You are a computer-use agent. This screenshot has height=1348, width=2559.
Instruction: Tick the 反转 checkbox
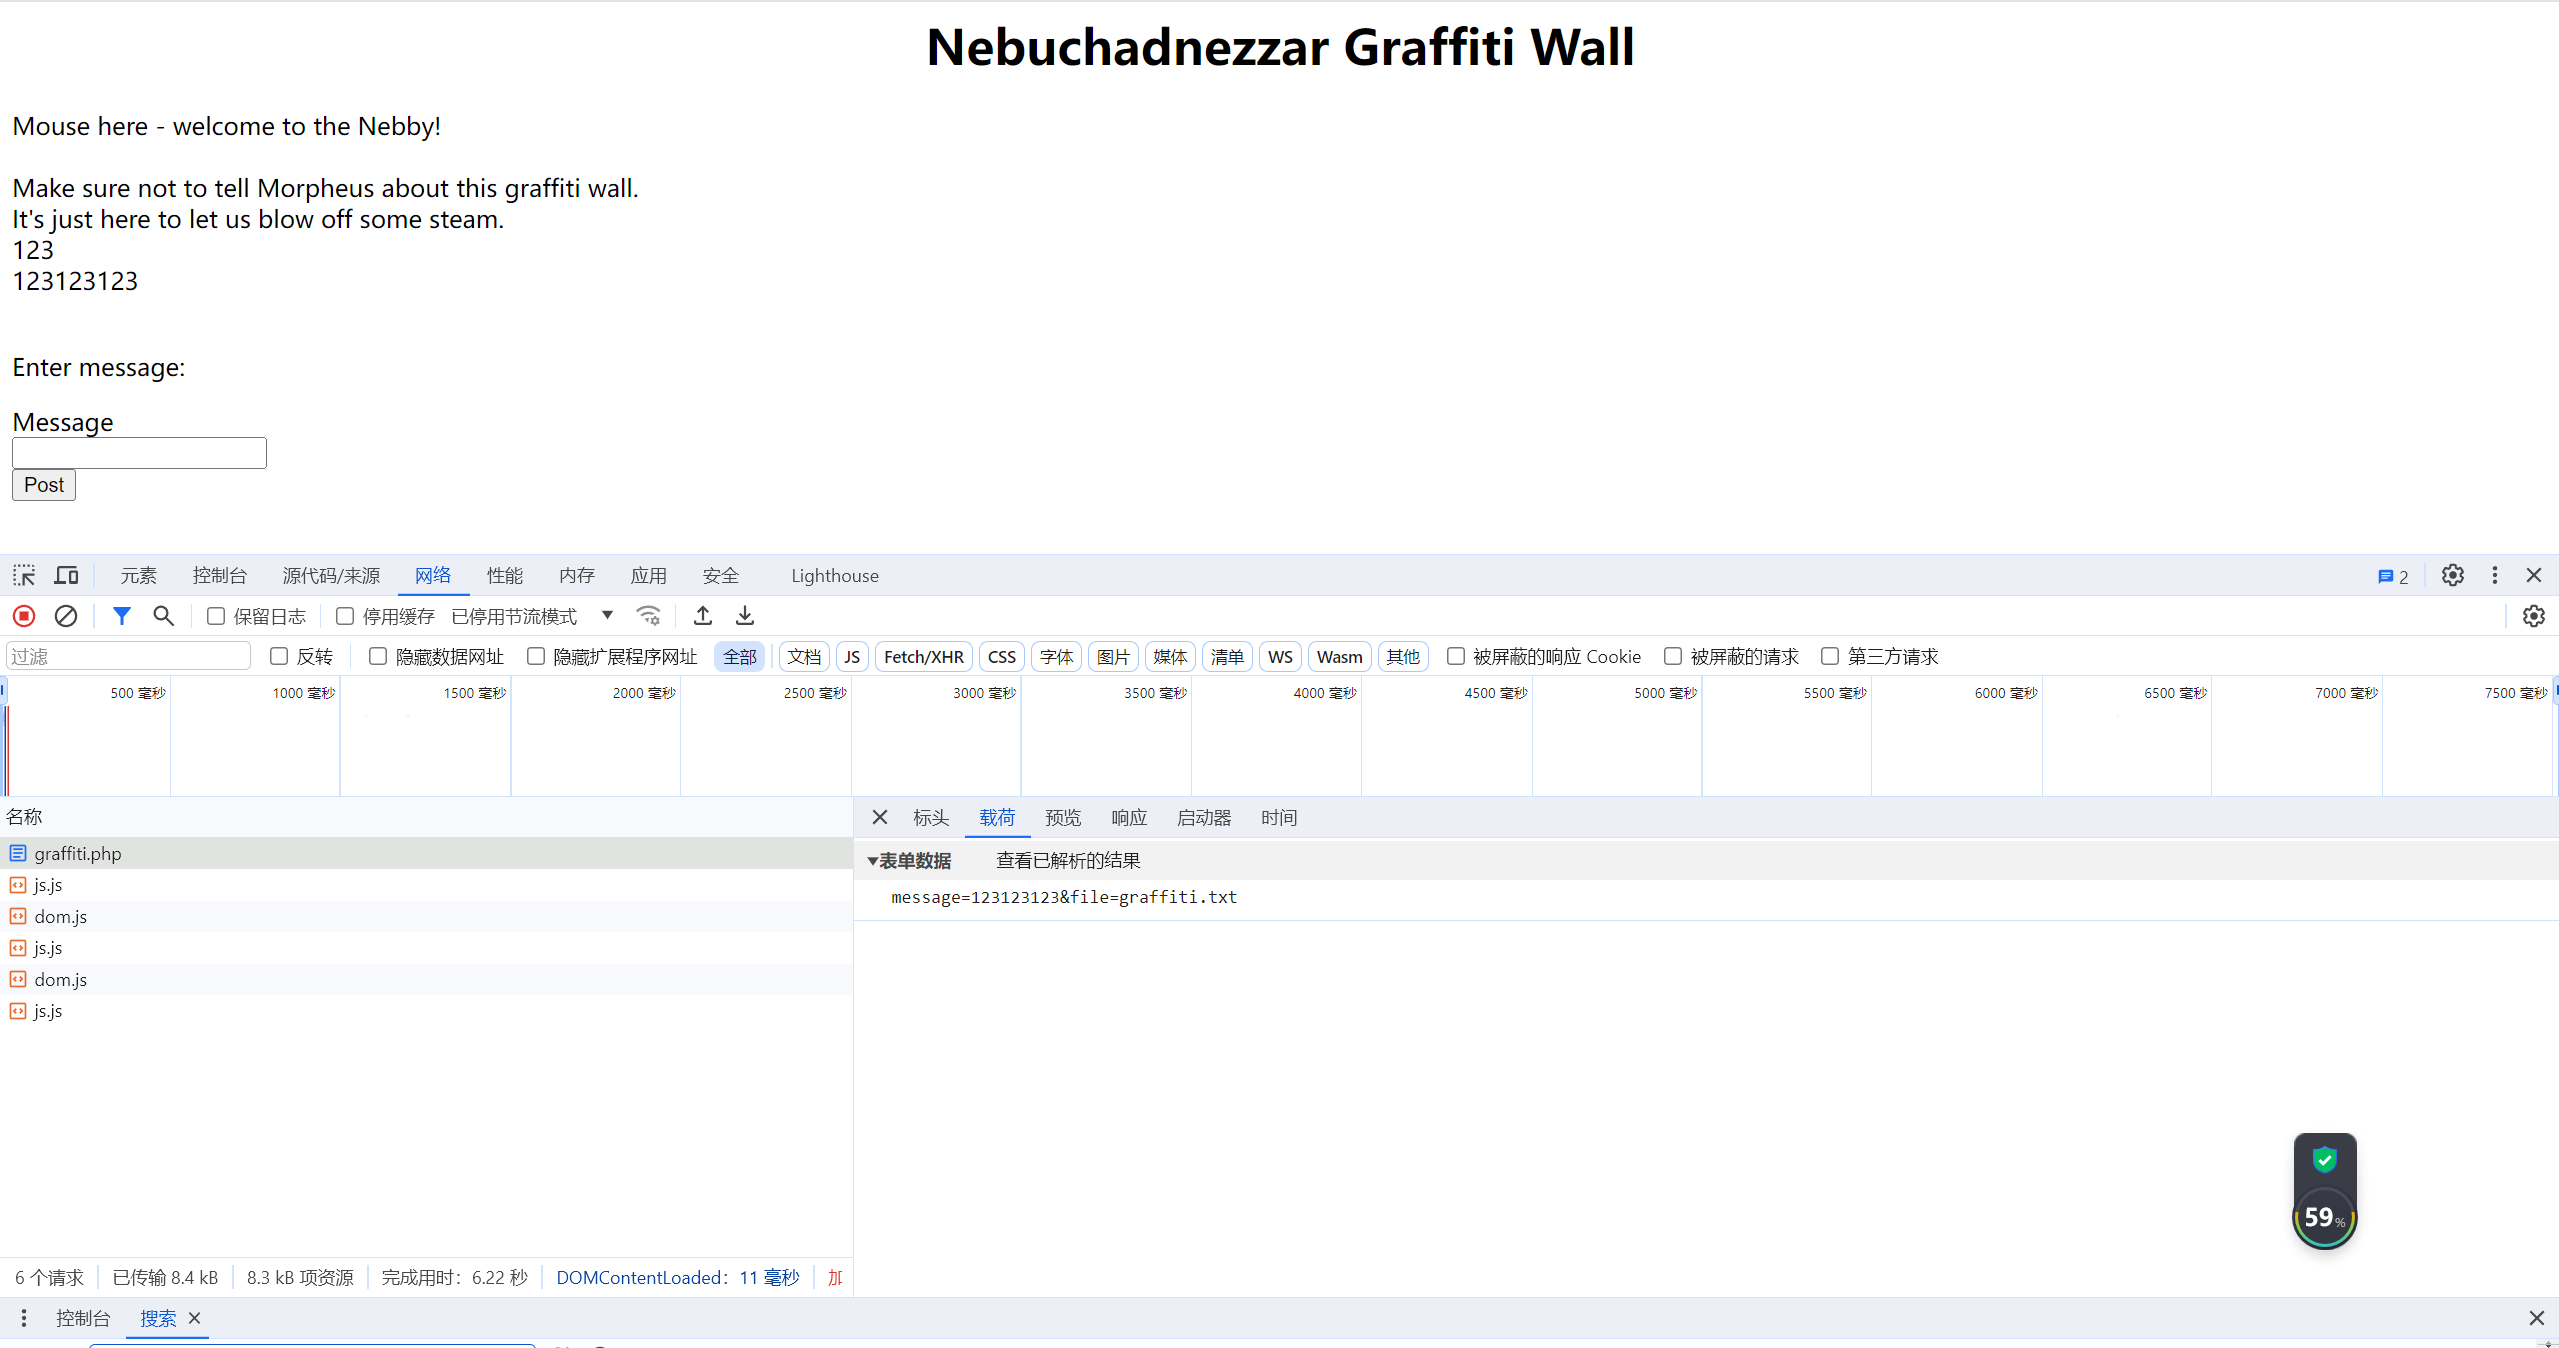[279, 656]
